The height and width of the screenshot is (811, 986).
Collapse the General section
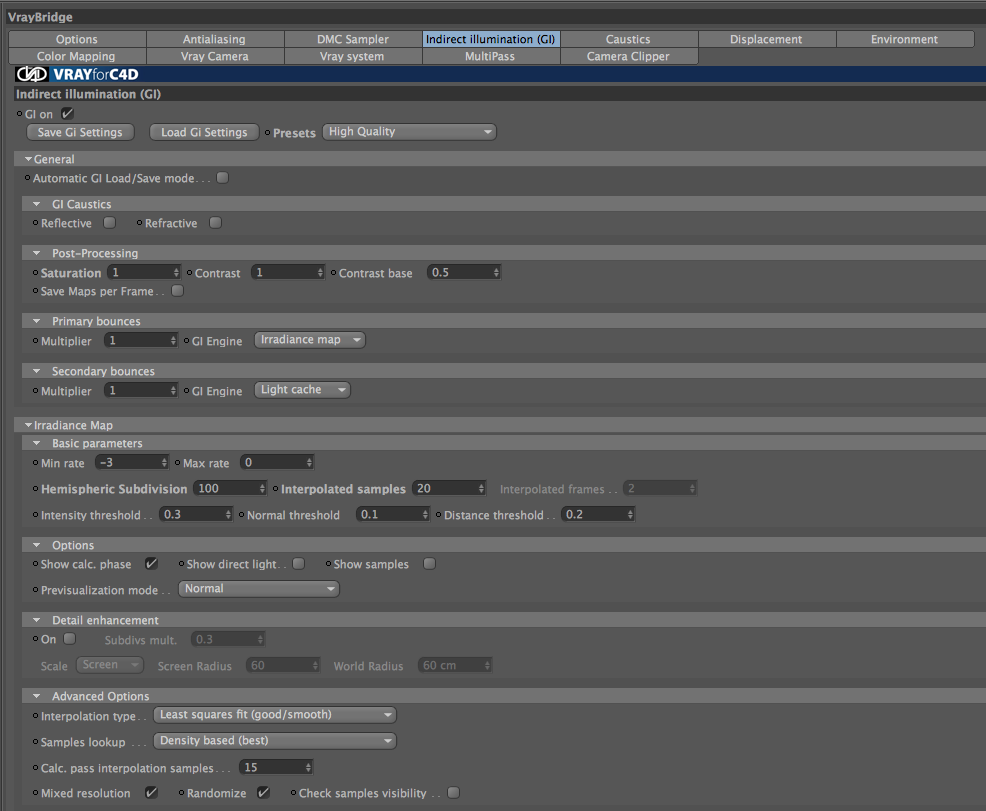click(x=28, y=159)
